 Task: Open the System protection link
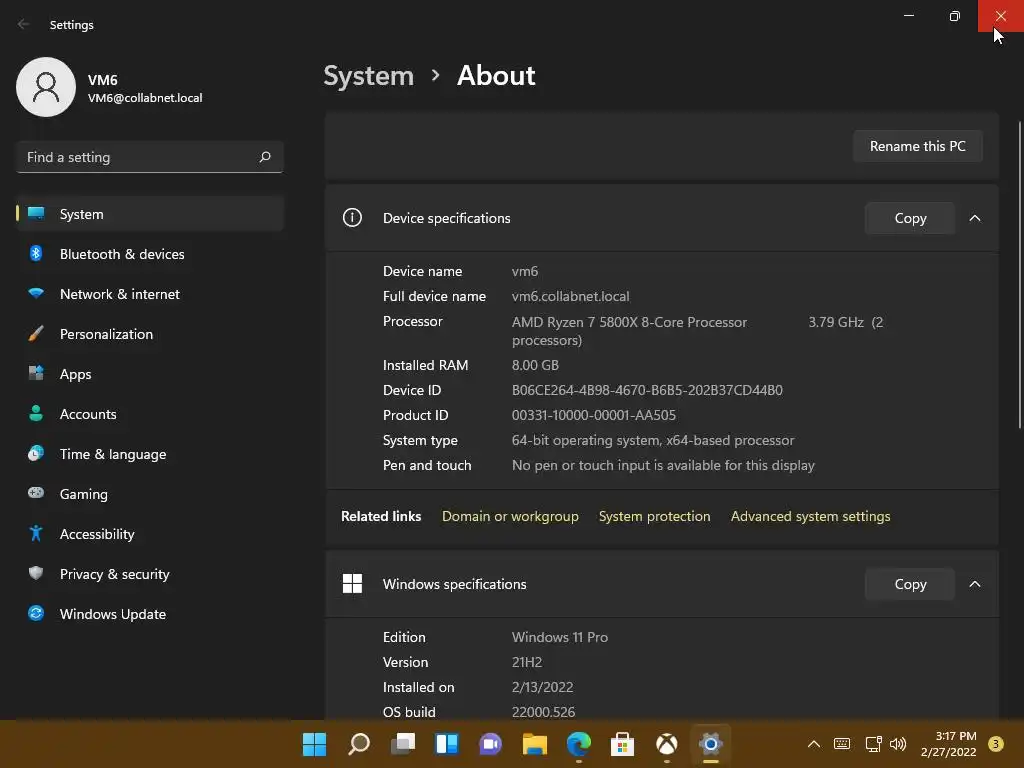click(654, 517)
